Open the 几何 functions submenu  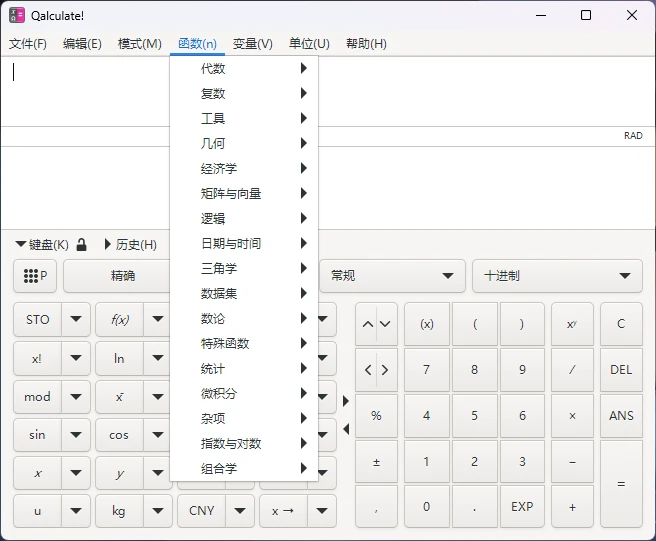click(244, 144)
